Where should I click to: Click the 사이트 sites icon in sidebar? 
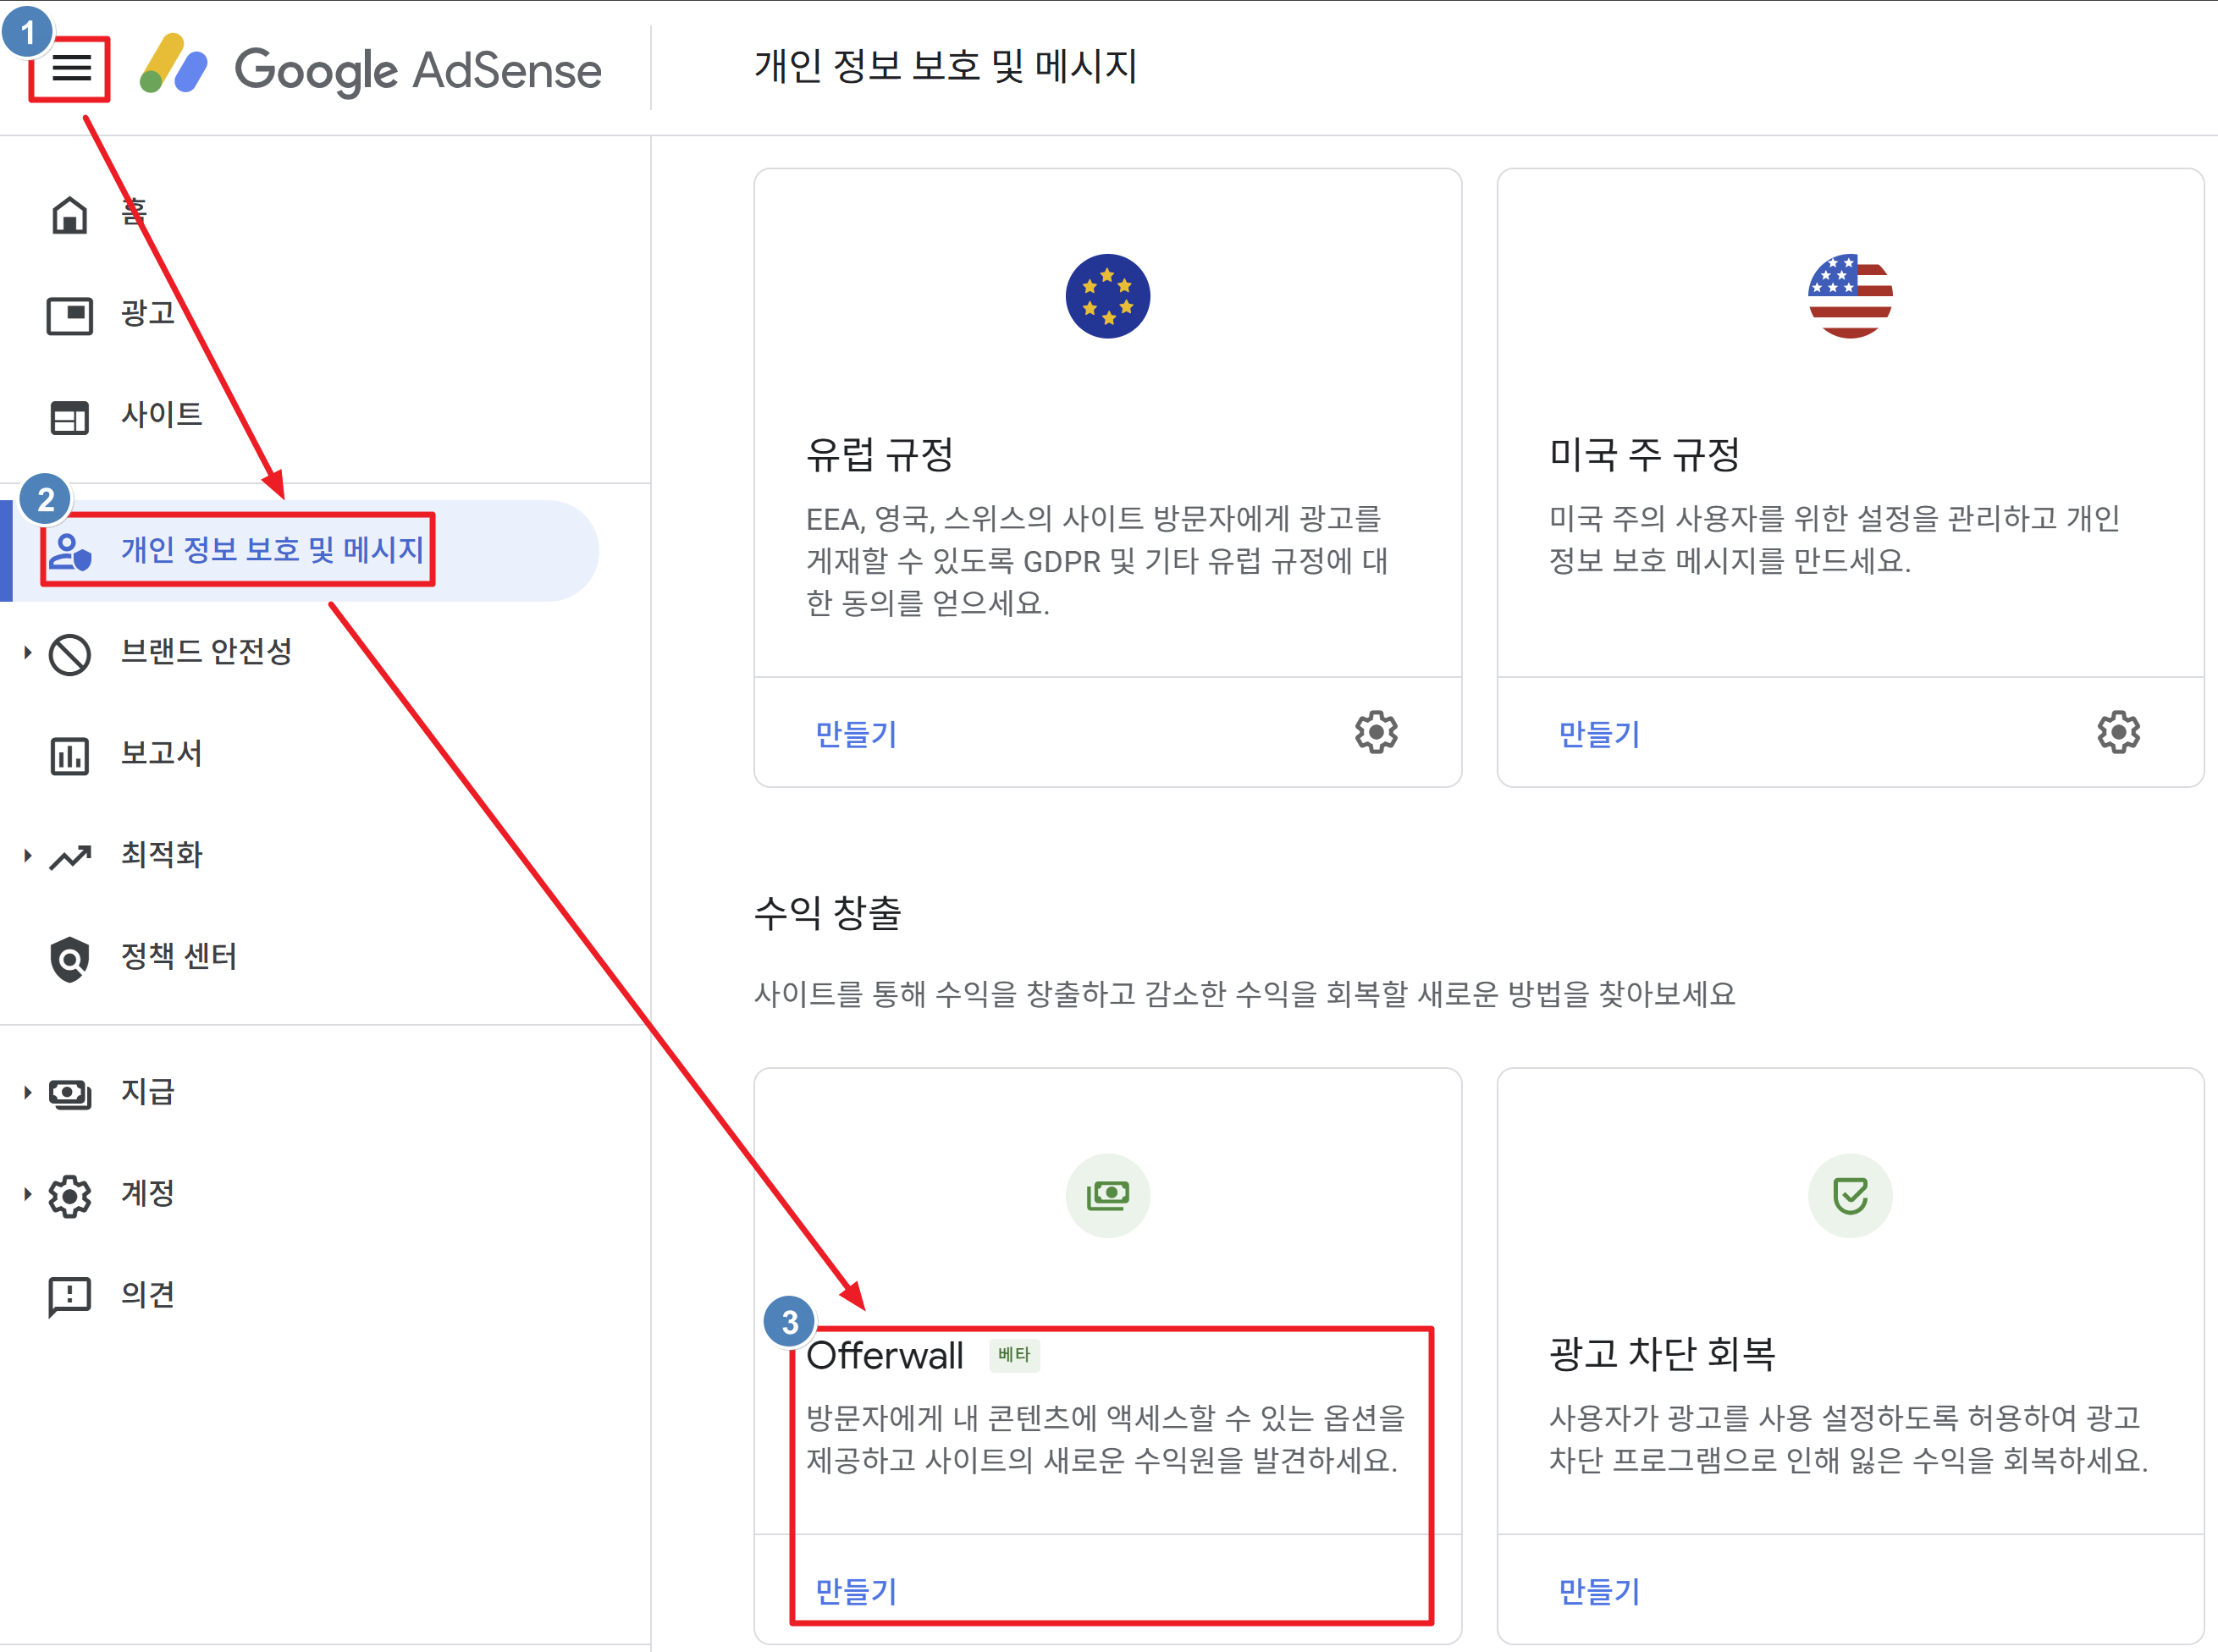coord(69,417)
